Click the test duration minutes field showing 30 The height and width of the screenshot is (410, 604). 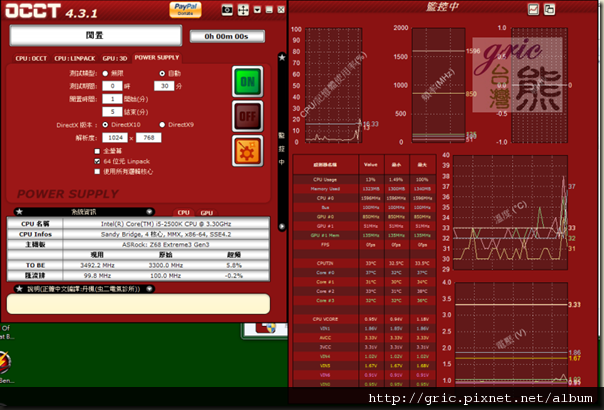pos(164,86)
